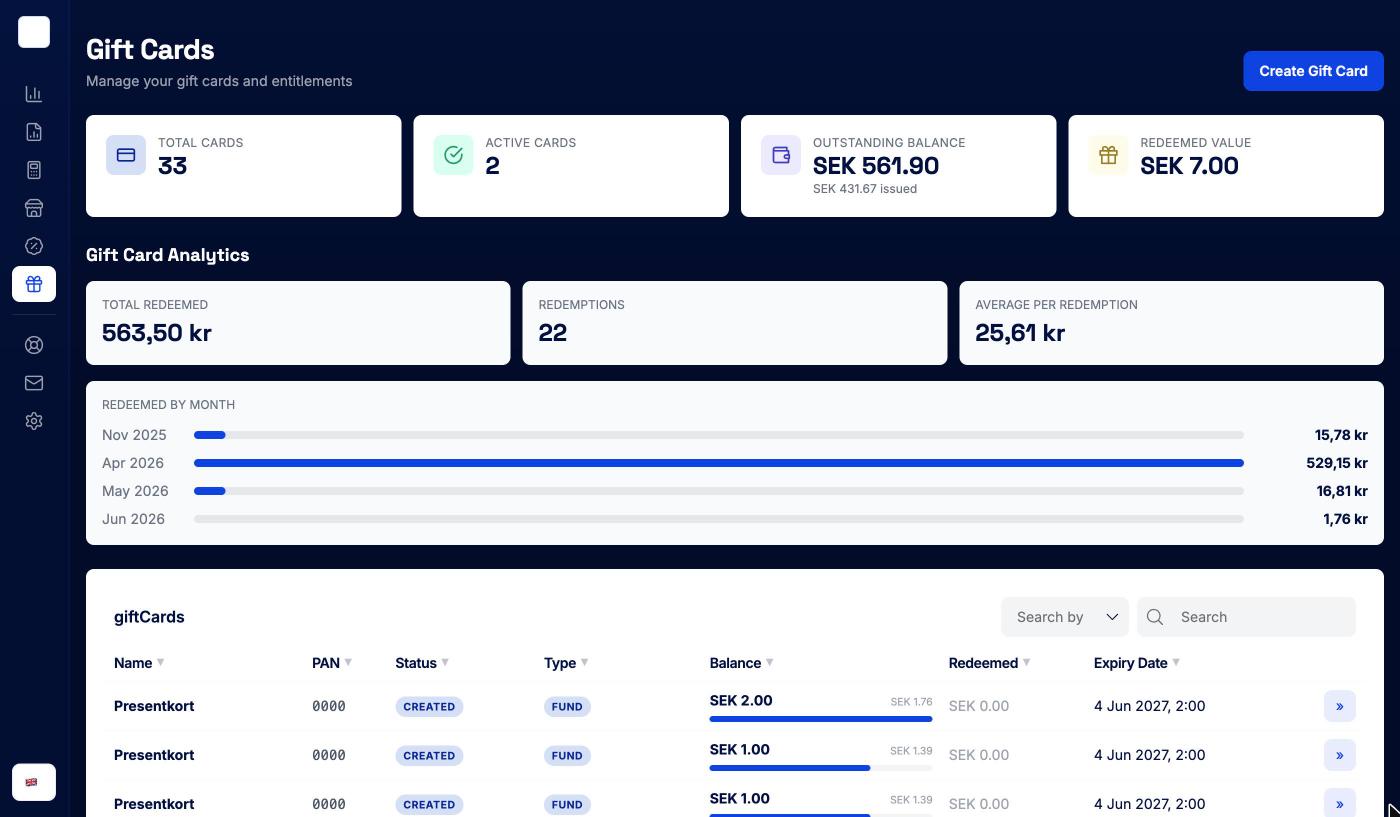Sort table by Balance column
The image size is (1400, 817).
pos(741,663)
